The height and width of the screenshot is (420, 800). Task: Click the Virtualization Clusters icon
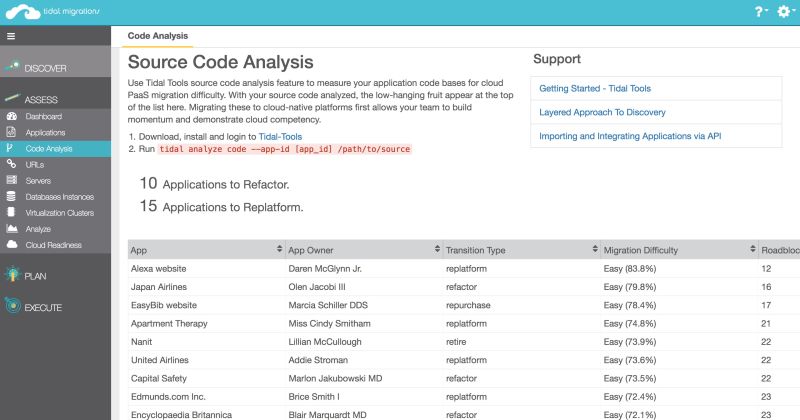[x=11, y=212]
